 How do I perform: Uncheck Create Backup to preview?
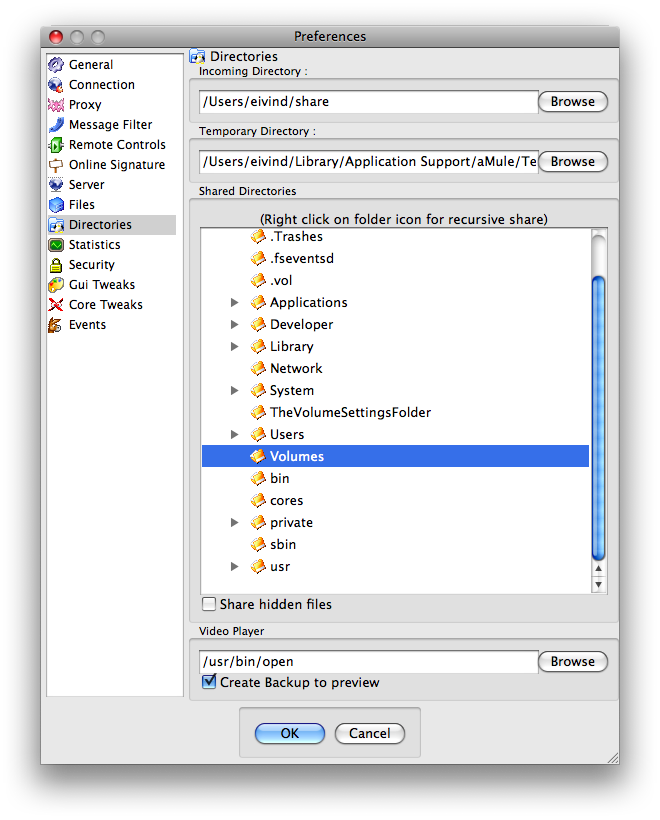(209, 682)
